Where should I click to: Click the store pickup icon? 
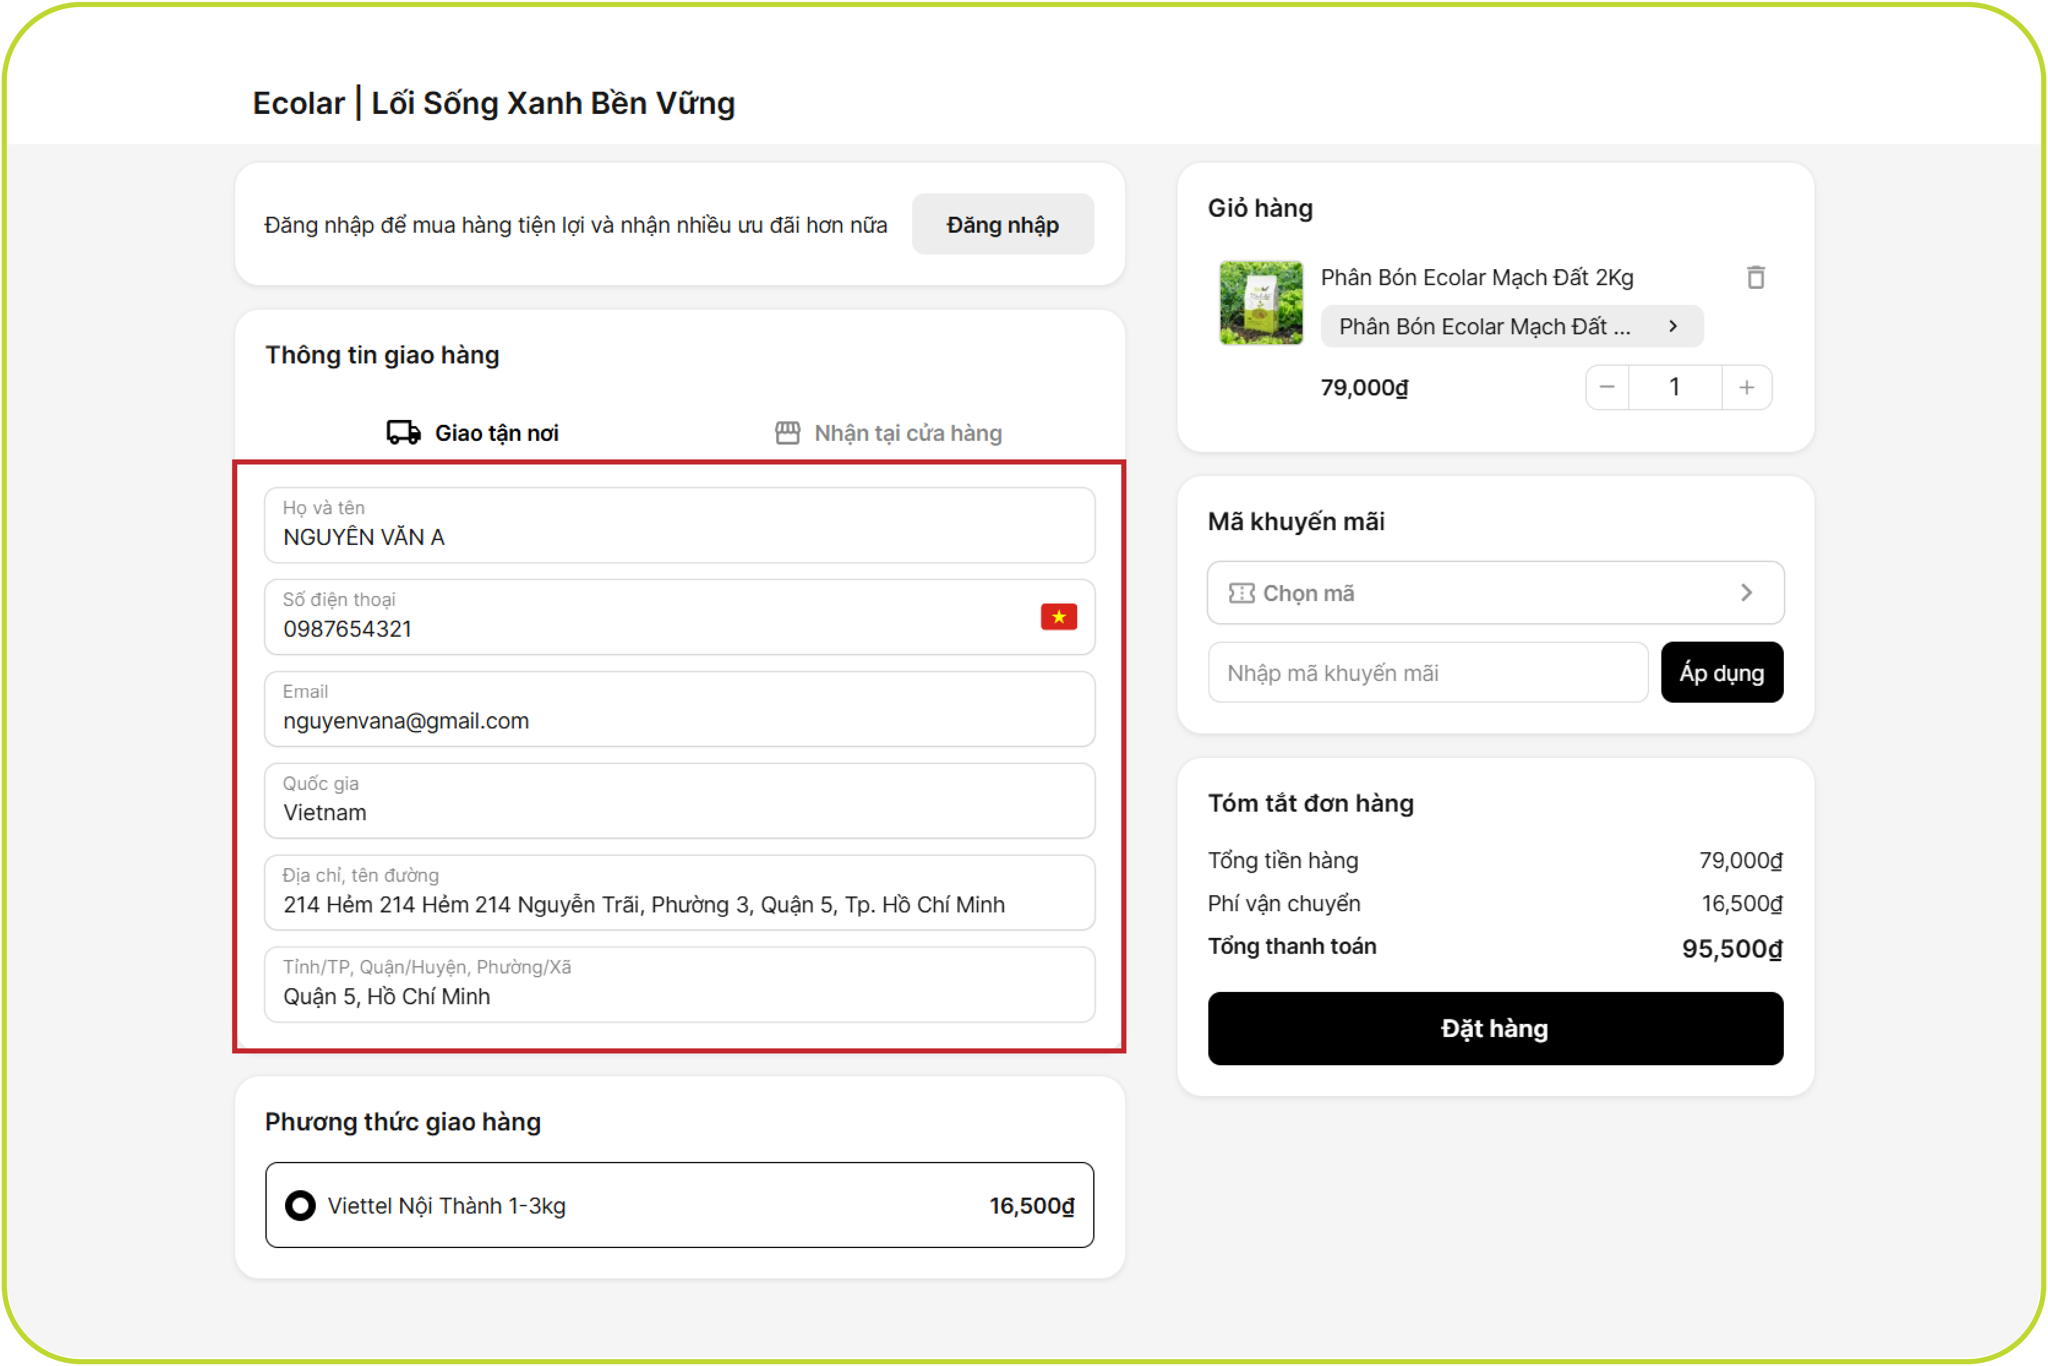[x=787, y=432]
